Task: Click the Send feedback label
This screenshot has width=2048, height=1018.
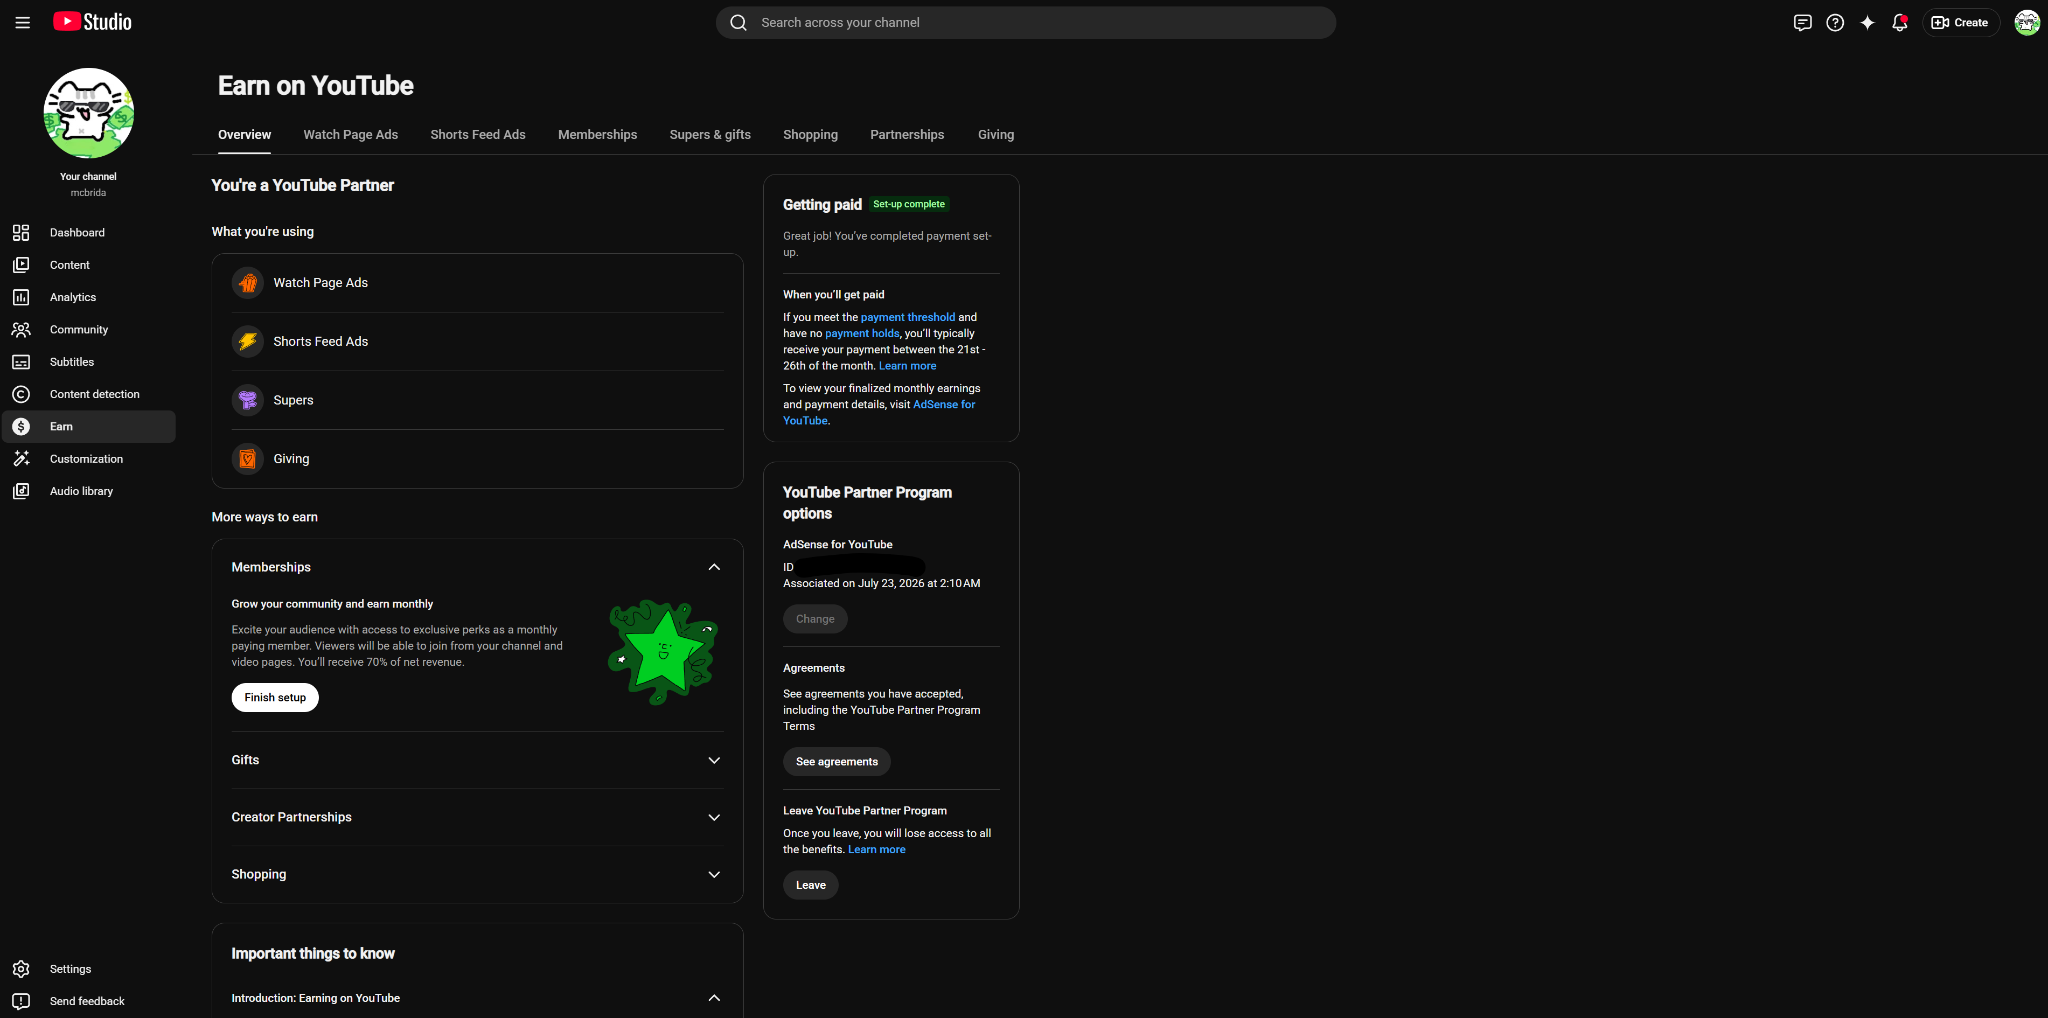Action: point(87,1001)
